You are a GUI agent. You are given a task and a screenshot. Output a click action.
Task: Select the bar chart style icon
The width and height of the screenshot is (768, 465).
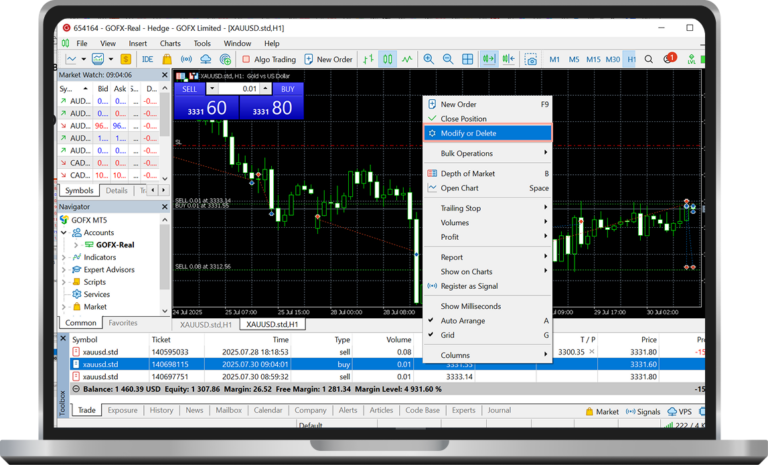click(x=368, y=59)
